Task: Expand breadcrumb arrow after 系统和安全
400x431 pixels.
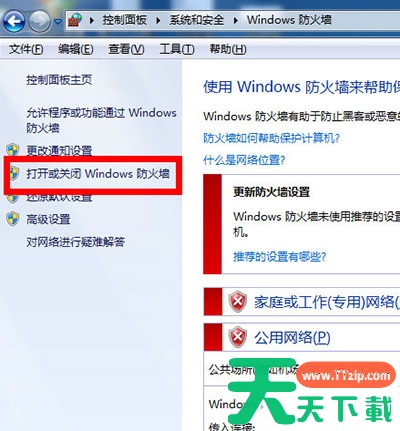Action: pos(236,20)
